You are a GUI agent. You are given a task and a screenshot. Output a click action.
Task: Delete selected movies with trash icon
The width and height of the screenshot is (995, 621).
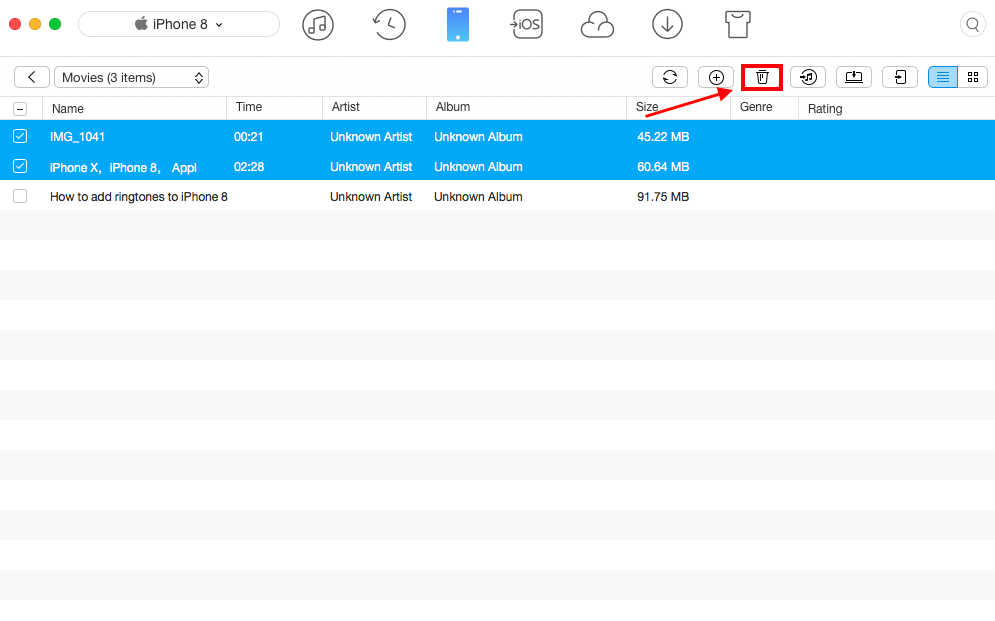click(761, 77)
